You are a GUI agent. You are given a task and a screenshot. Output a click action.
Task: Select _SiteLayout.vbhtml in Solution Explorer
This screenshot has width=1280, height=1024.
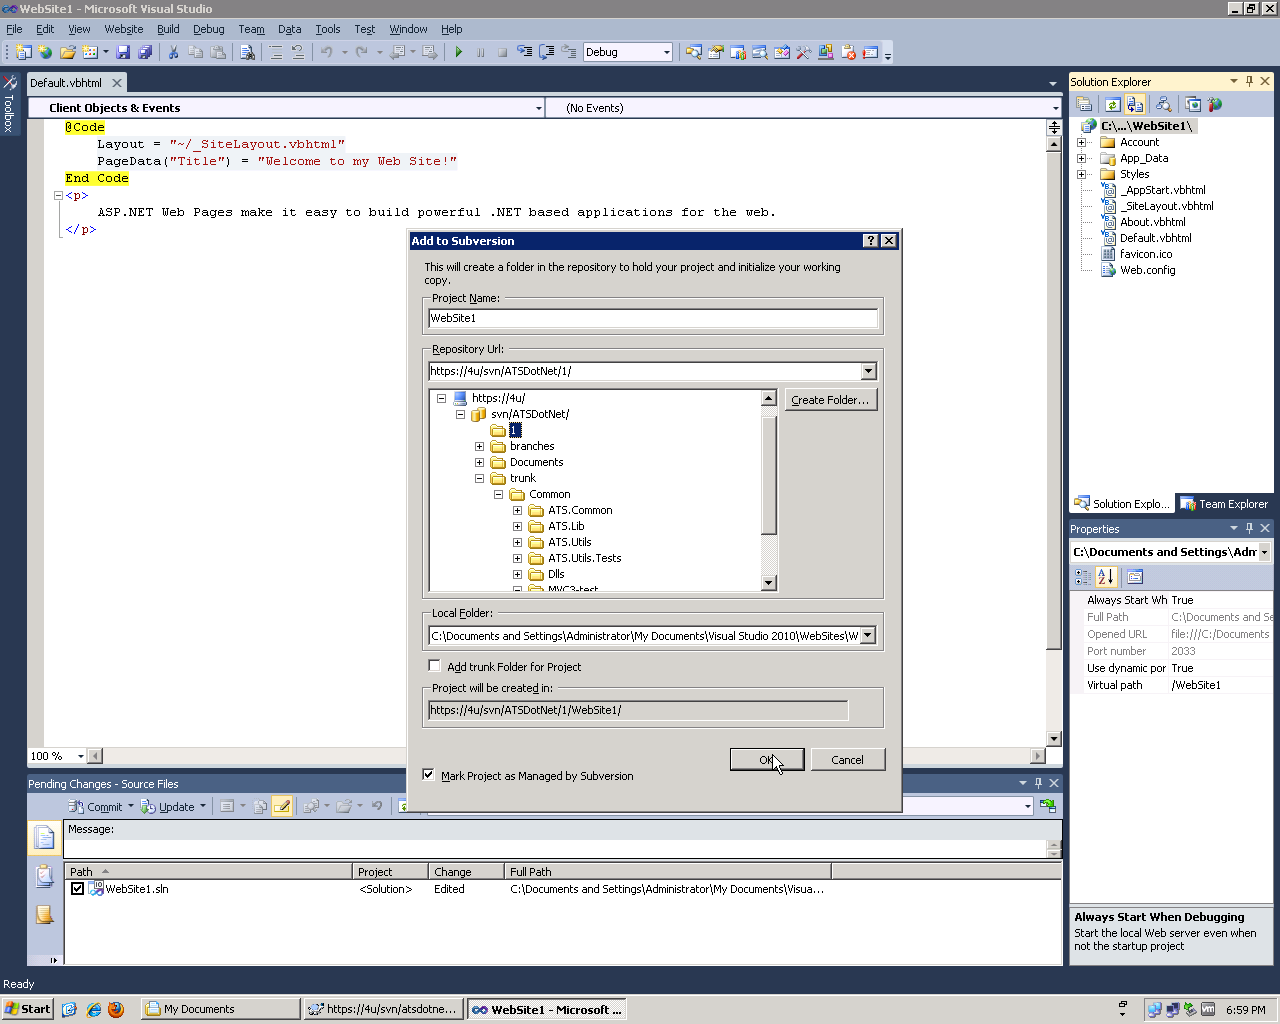point(1167,206)
